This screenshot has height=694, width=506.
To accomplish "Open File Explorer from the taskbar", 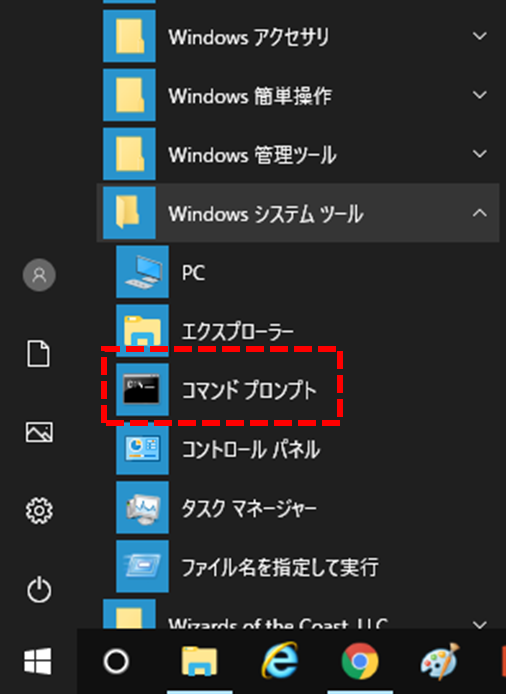I will click(200, 661).
